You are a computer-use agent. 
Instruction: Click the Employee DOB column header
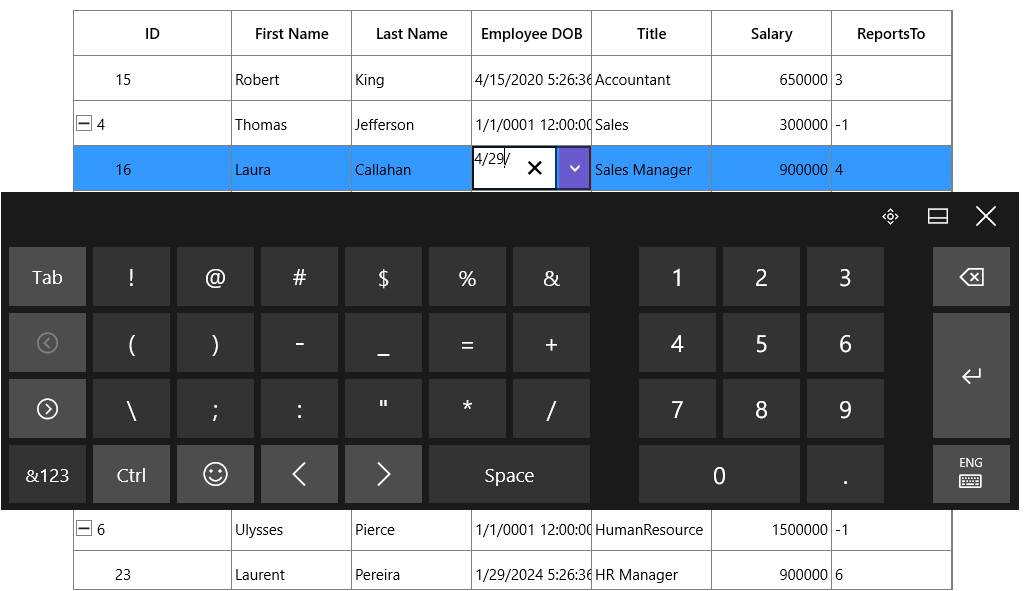point(531,33)
